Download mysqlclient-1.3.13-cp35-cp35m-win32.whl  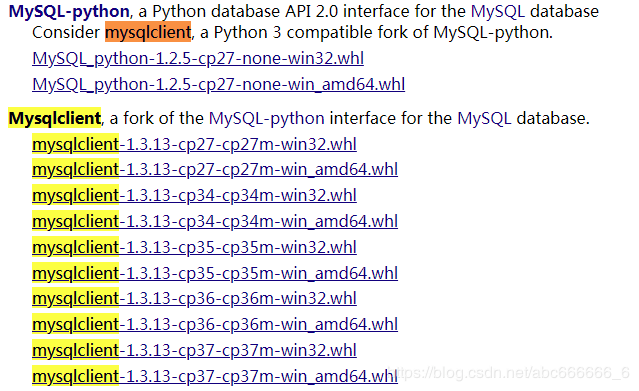194,247
